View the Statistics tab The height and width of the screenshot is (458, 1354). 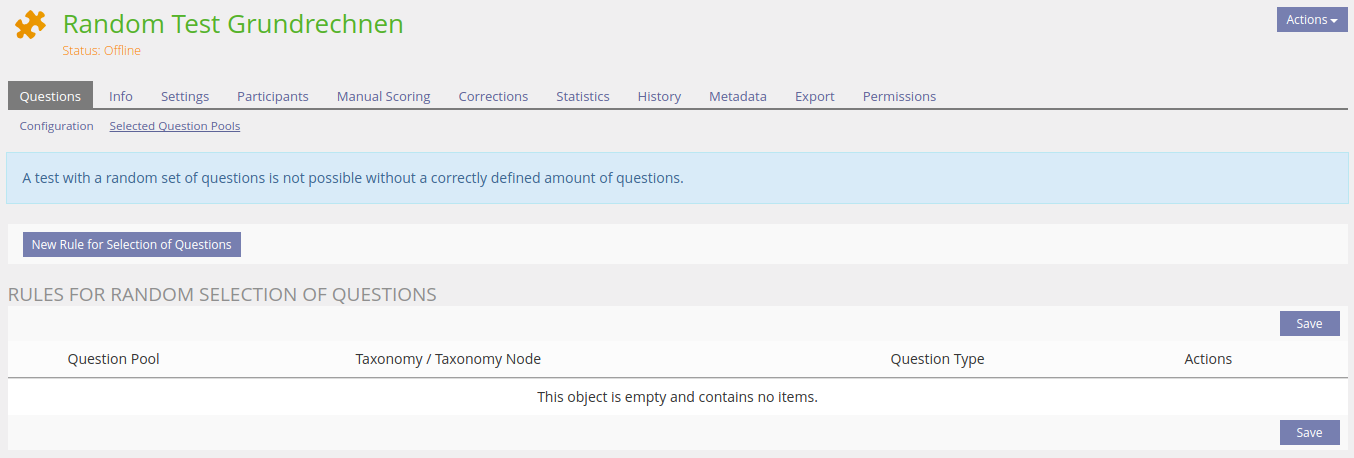pos(583,96)
